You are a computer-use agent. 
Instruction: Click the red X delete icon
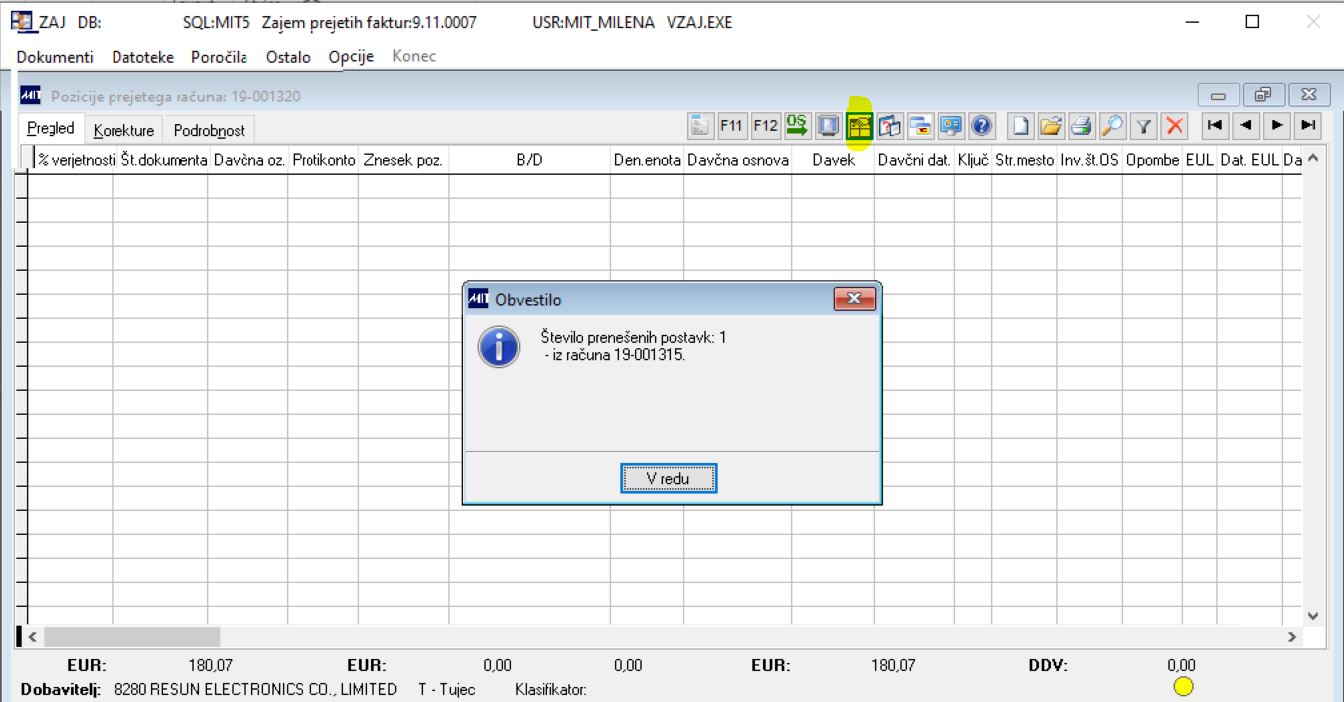coord(1175,126)
